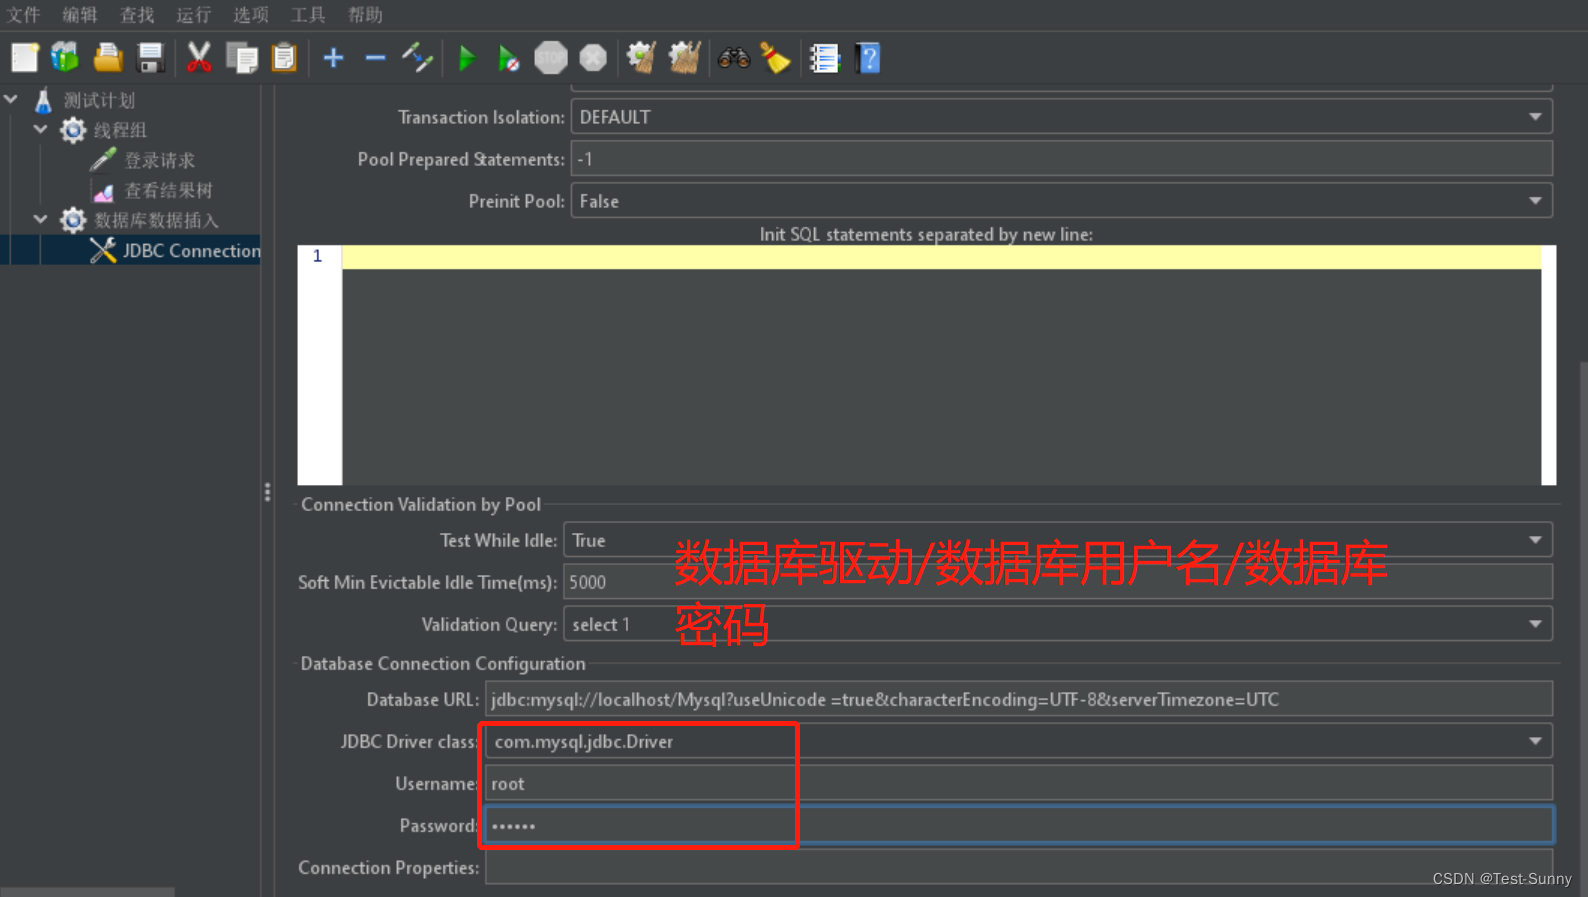The height and width of the screenshot is (897, 1588).
Task: Click the split pane divider handle
Action: point(267,492)
